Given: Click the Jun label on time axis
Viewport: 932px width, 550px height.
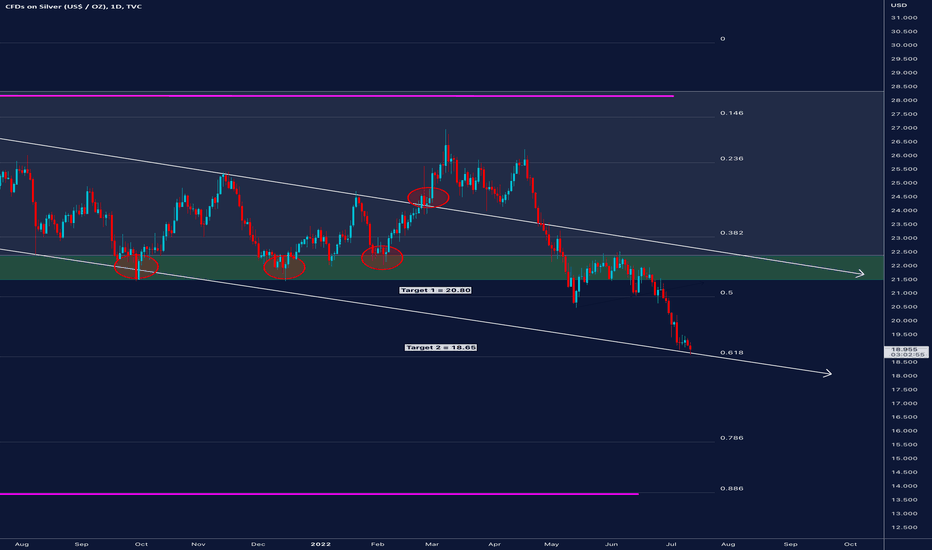Looking at the screenshot, I should 612,544.
